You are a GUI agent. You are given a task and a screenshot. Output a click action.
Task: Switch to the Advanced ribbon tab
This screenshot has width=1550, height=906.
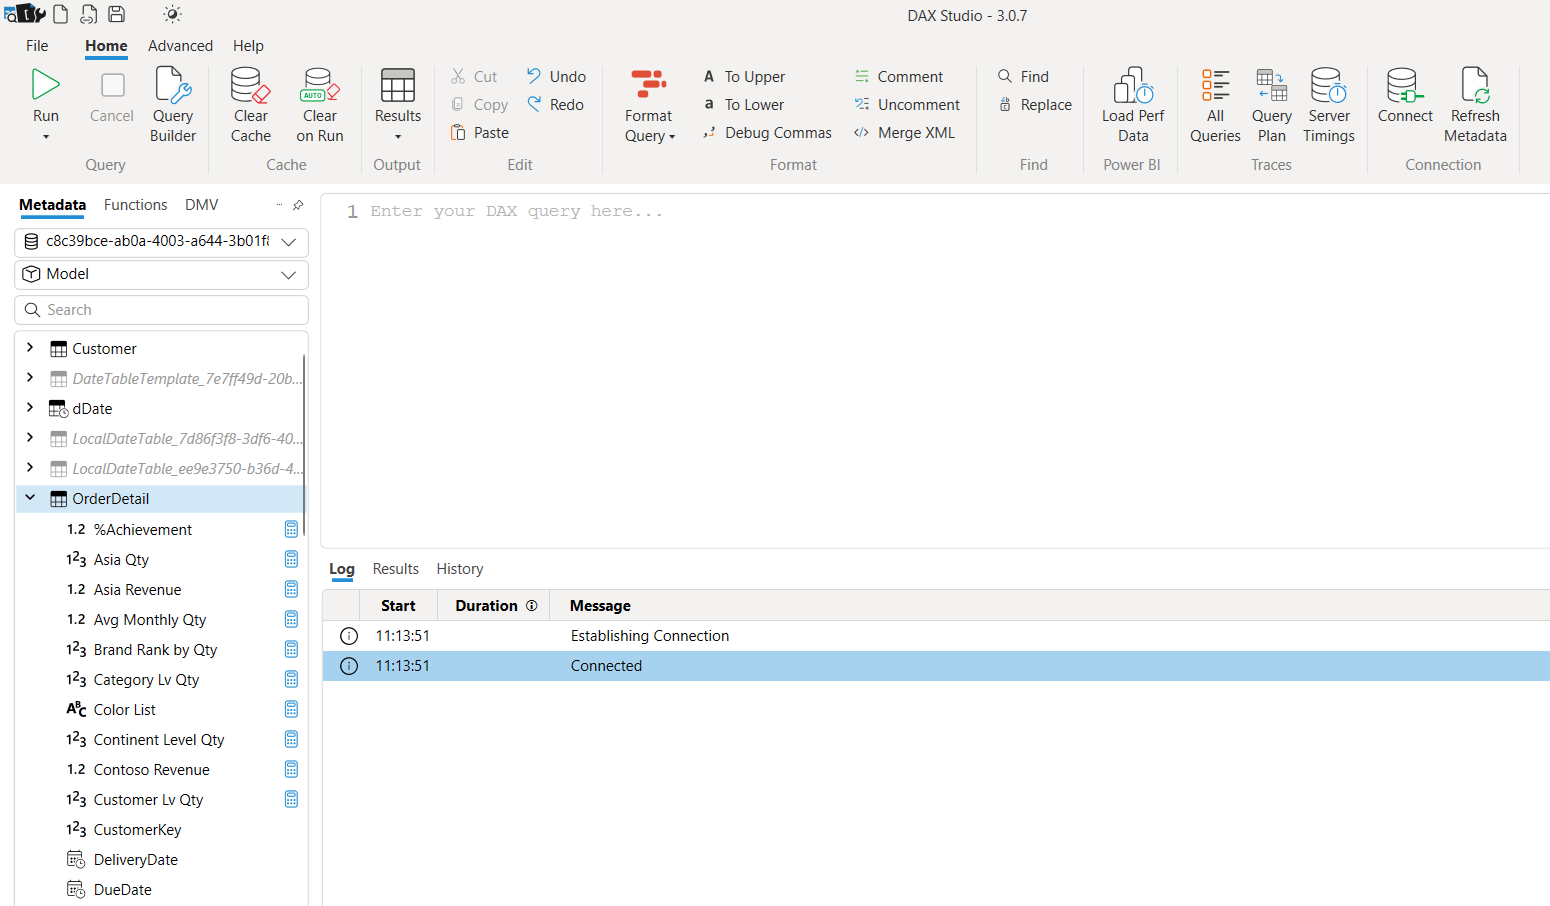(x=180, y=46)
